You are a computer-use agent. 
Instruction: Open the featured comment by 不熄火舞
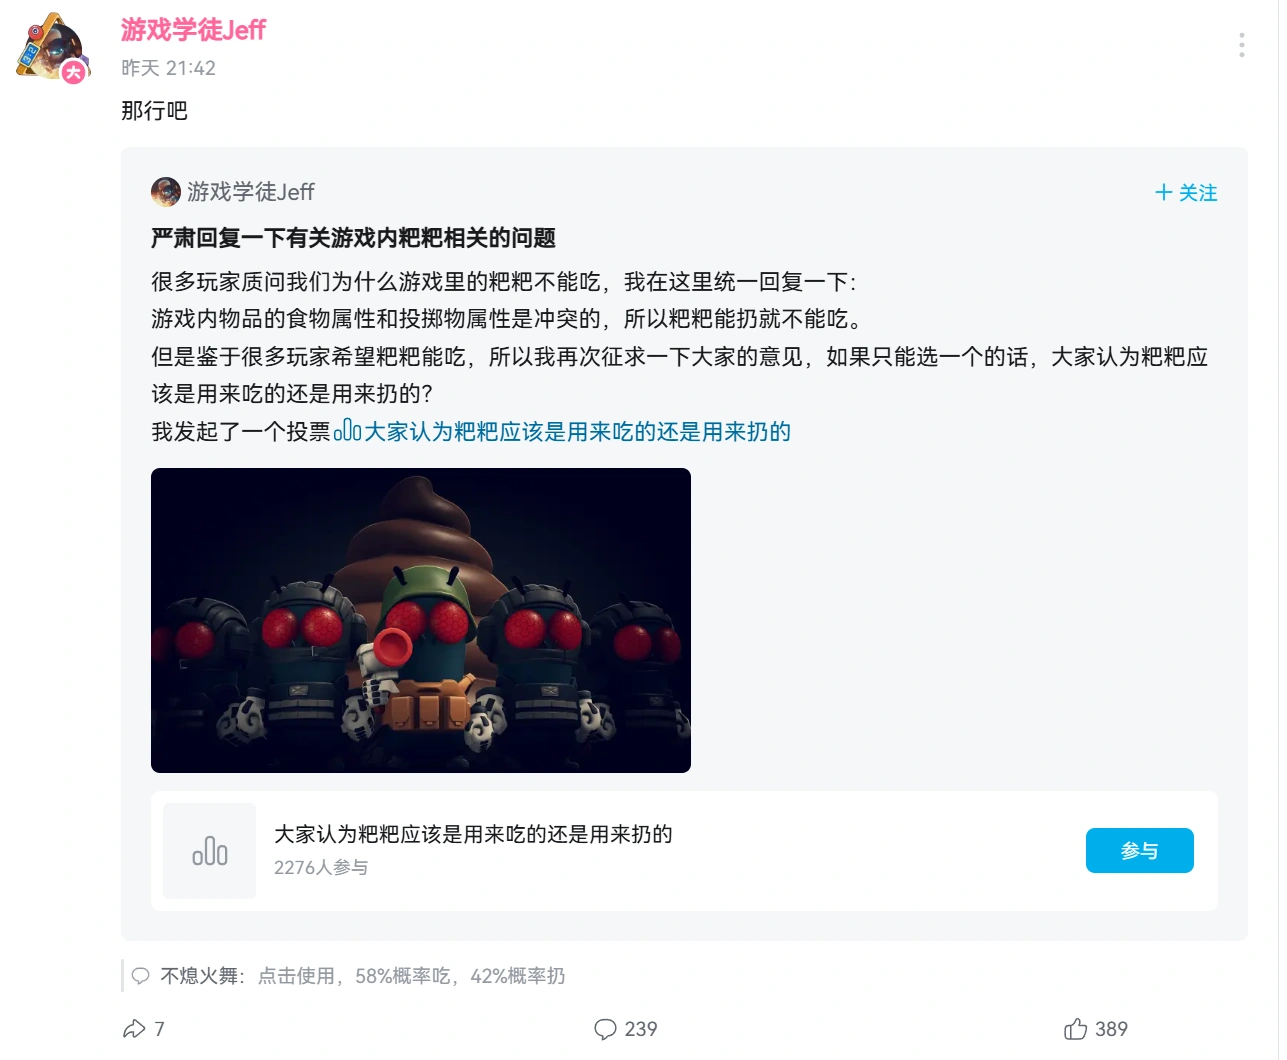pyautogui.click(x=363, y=976)
